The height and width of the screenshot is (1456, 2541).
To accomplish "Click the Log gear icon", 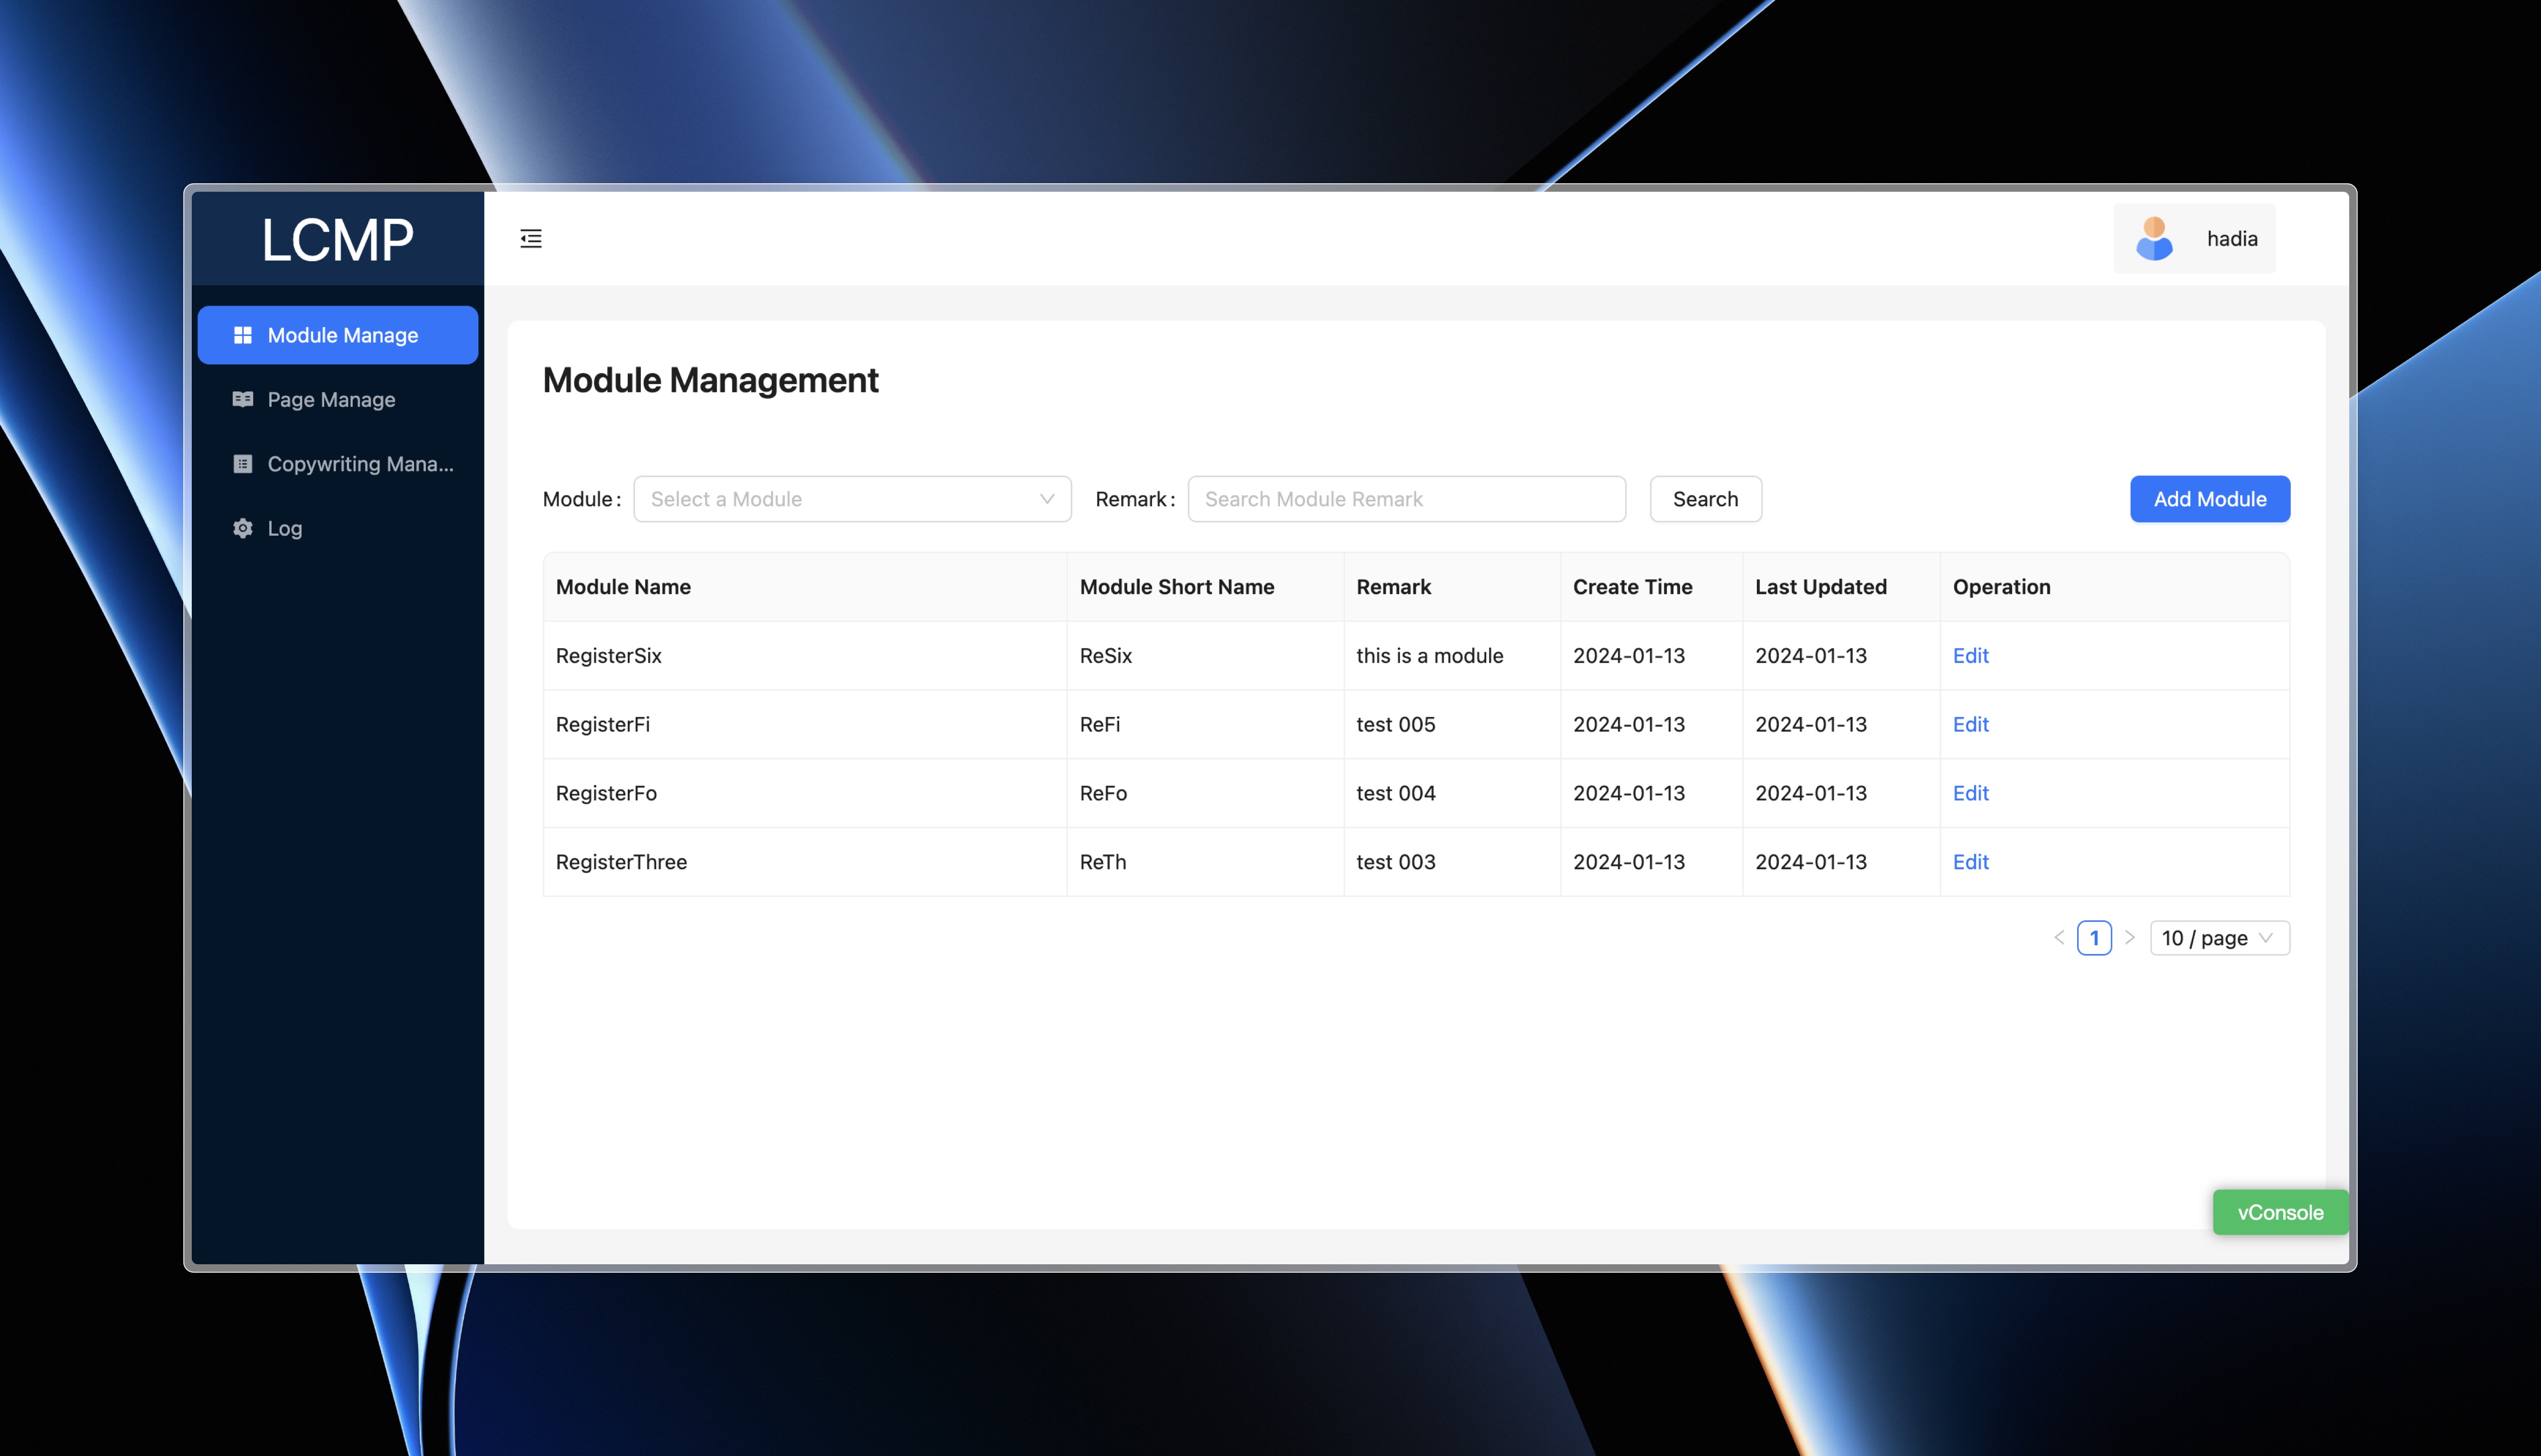I will pyautogui.click(x=242, y=528).
